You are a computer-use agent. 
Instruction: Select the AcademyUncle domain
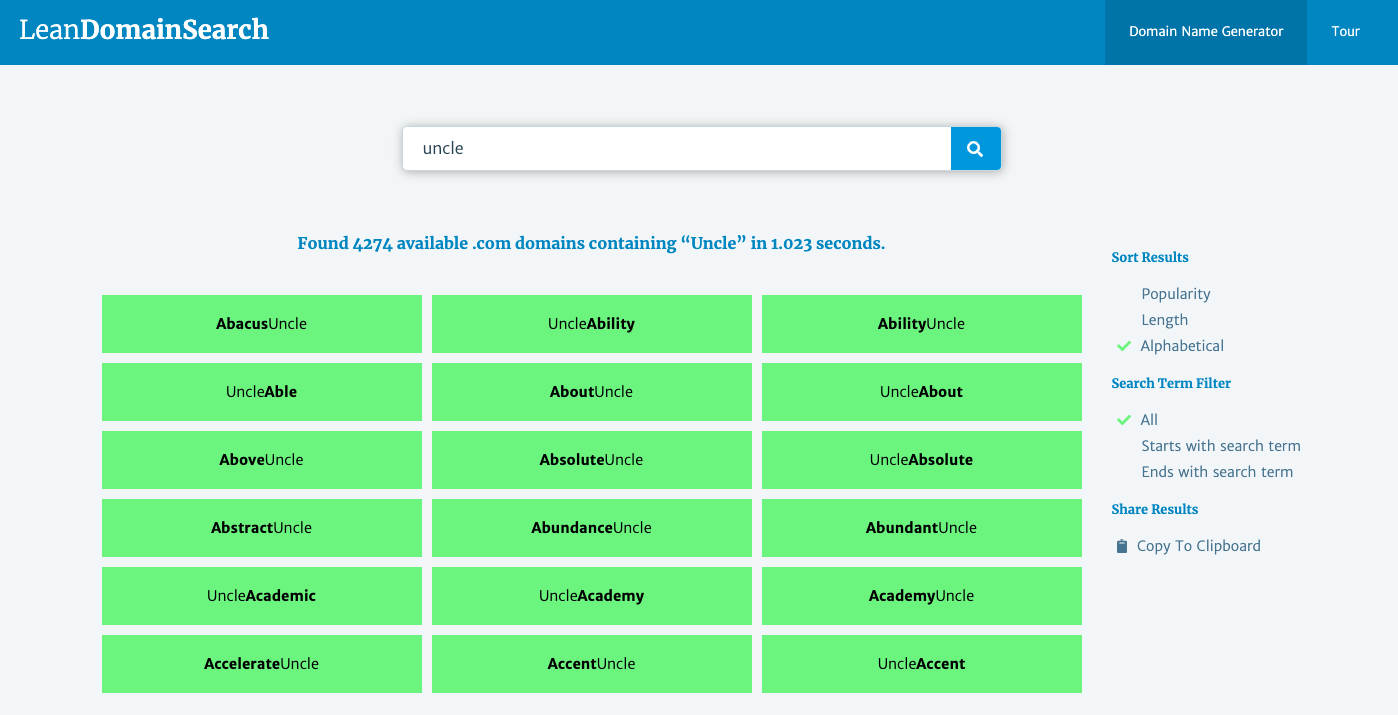point(922,596)
